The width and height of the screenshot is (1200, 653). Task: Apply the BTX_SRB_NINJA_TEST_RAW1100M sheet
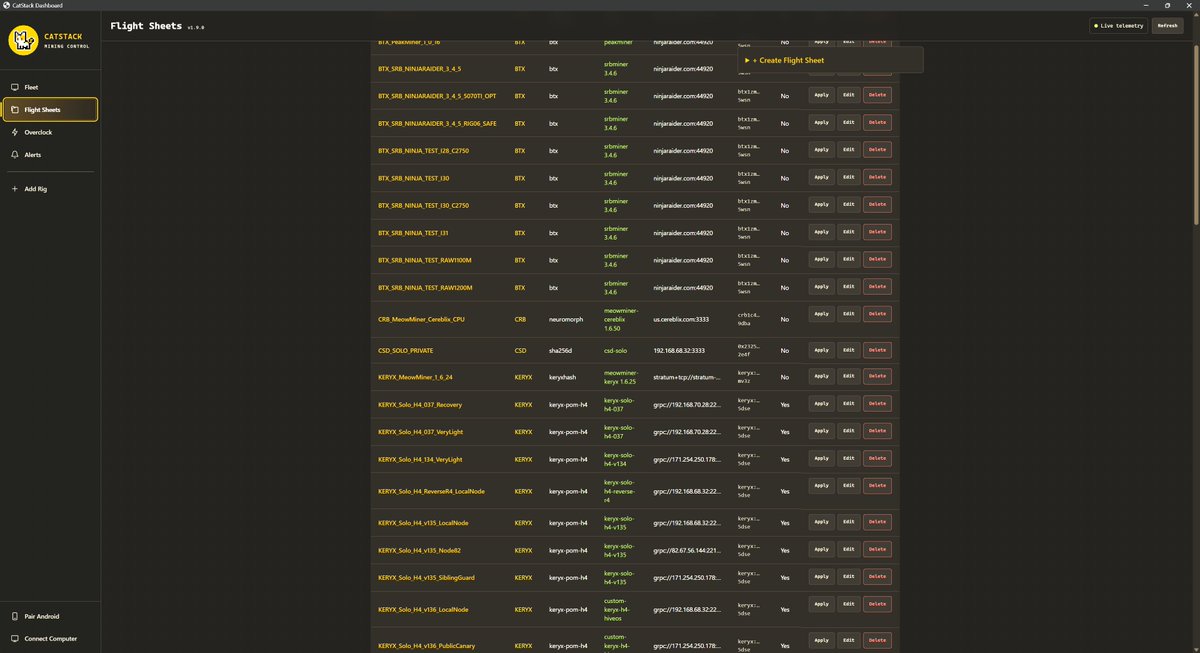point(821,259)
